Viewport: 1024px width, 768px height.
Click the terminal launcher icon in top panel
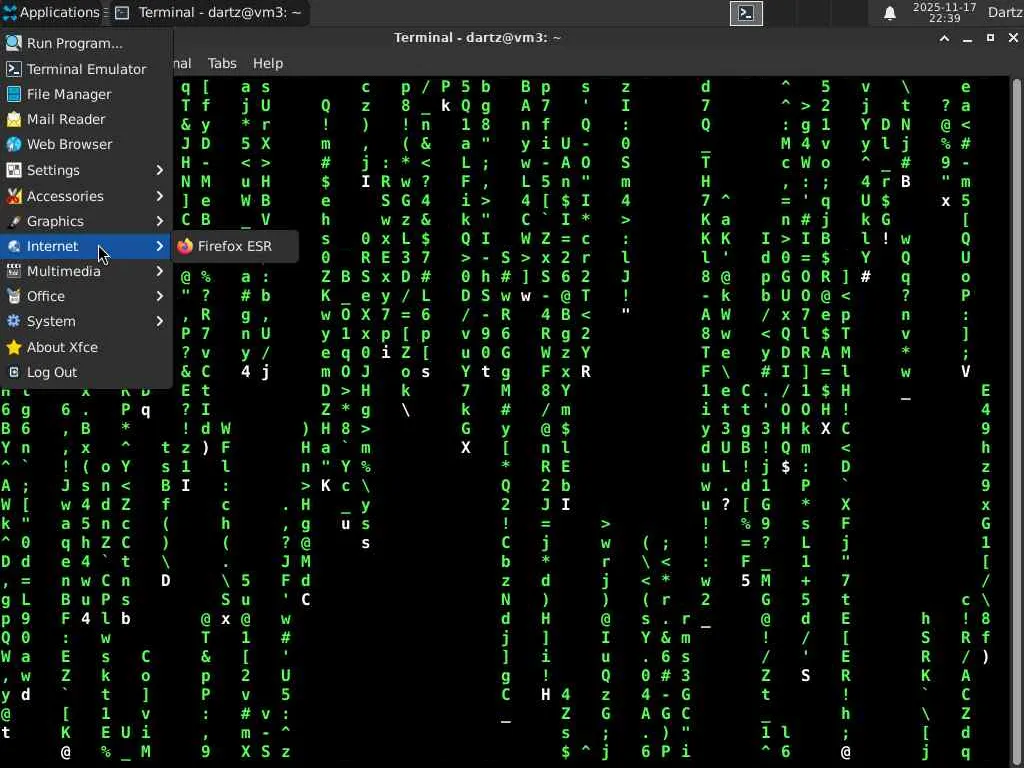click(746, 13)
